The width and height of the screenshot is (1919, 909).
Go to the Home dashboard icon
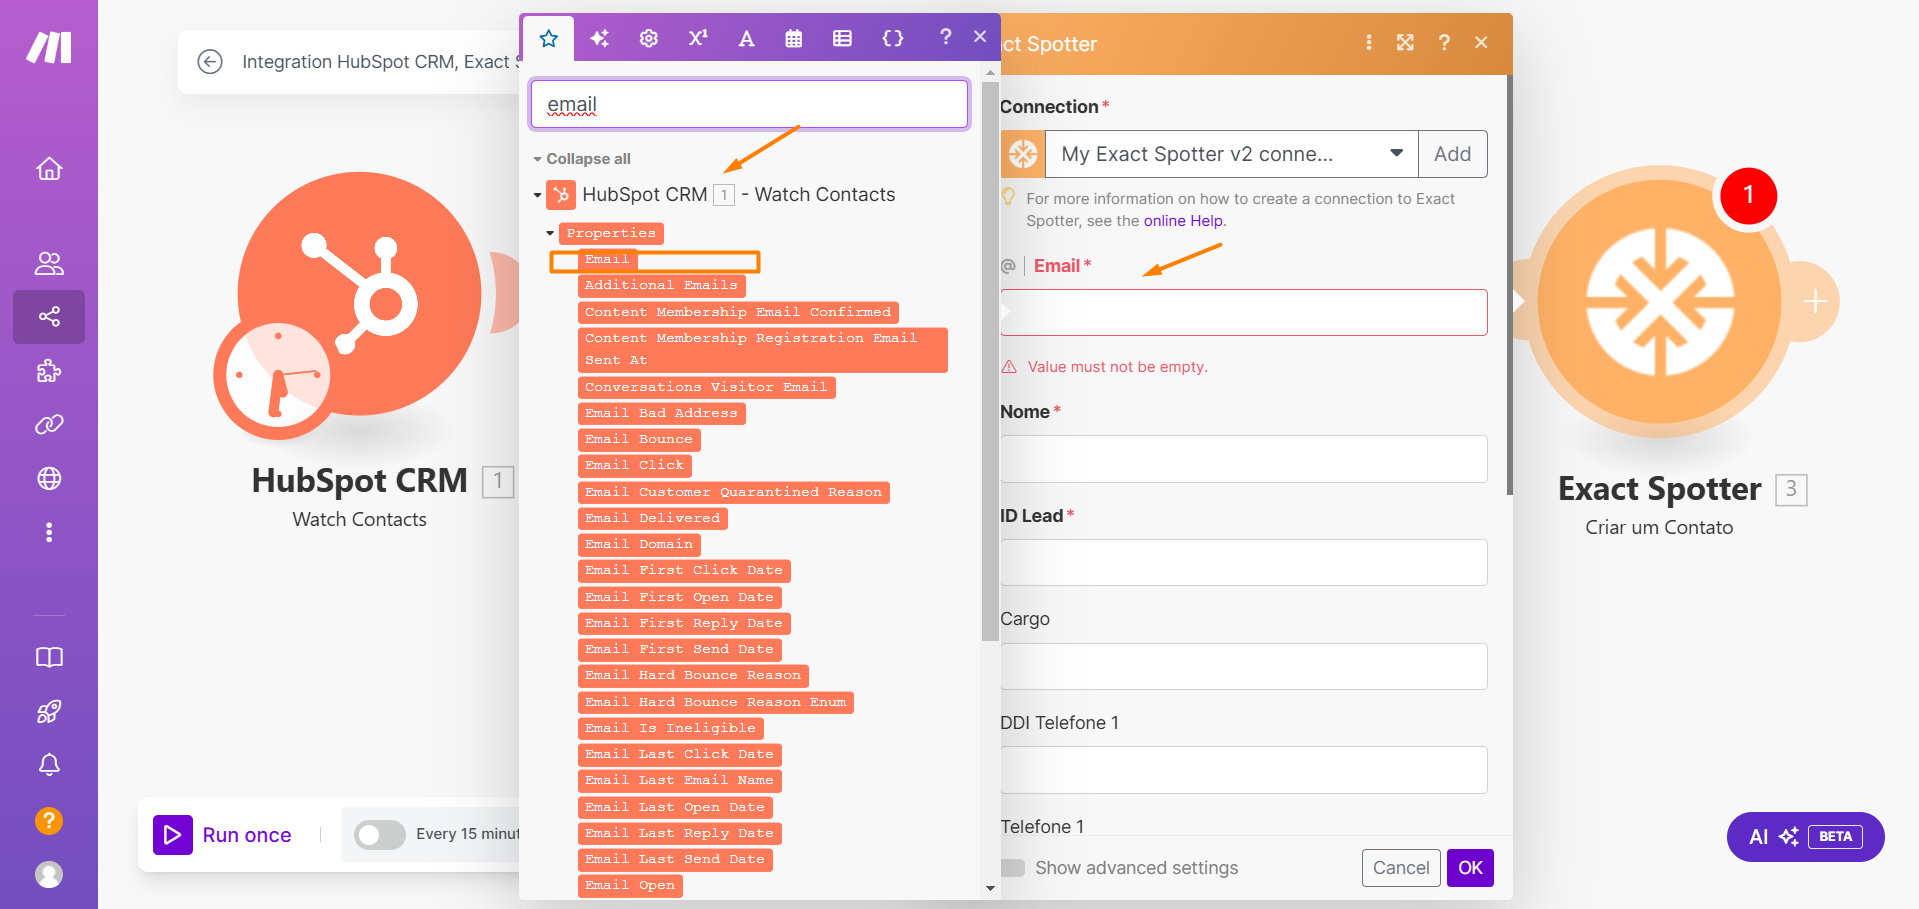(49, 169)
